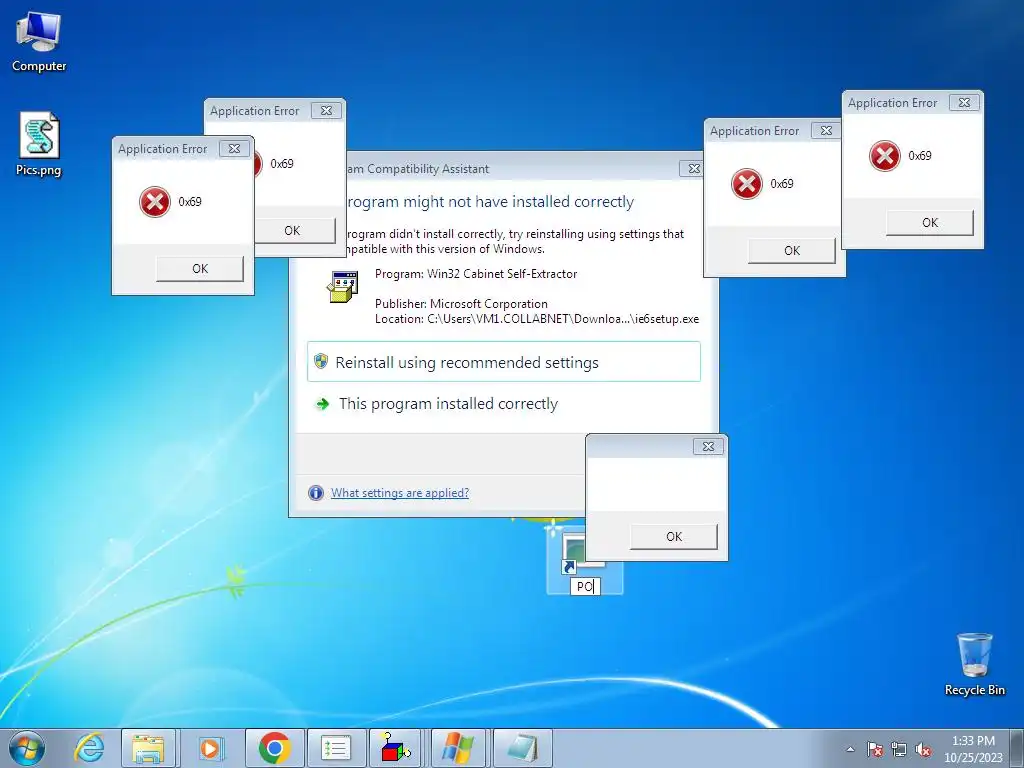Open Windows Explorer folder taskbar icon
This screenshot has height=768, width=1024.
coord(148,748)
